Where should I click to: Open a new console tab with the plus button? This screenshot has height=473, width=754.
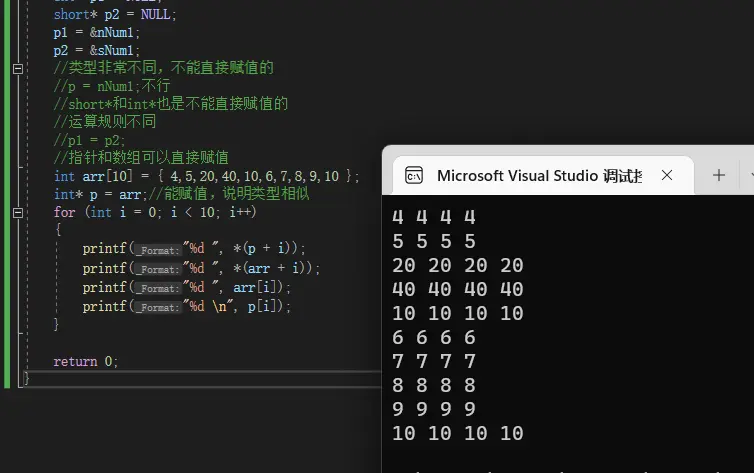[x=718, y=175]
